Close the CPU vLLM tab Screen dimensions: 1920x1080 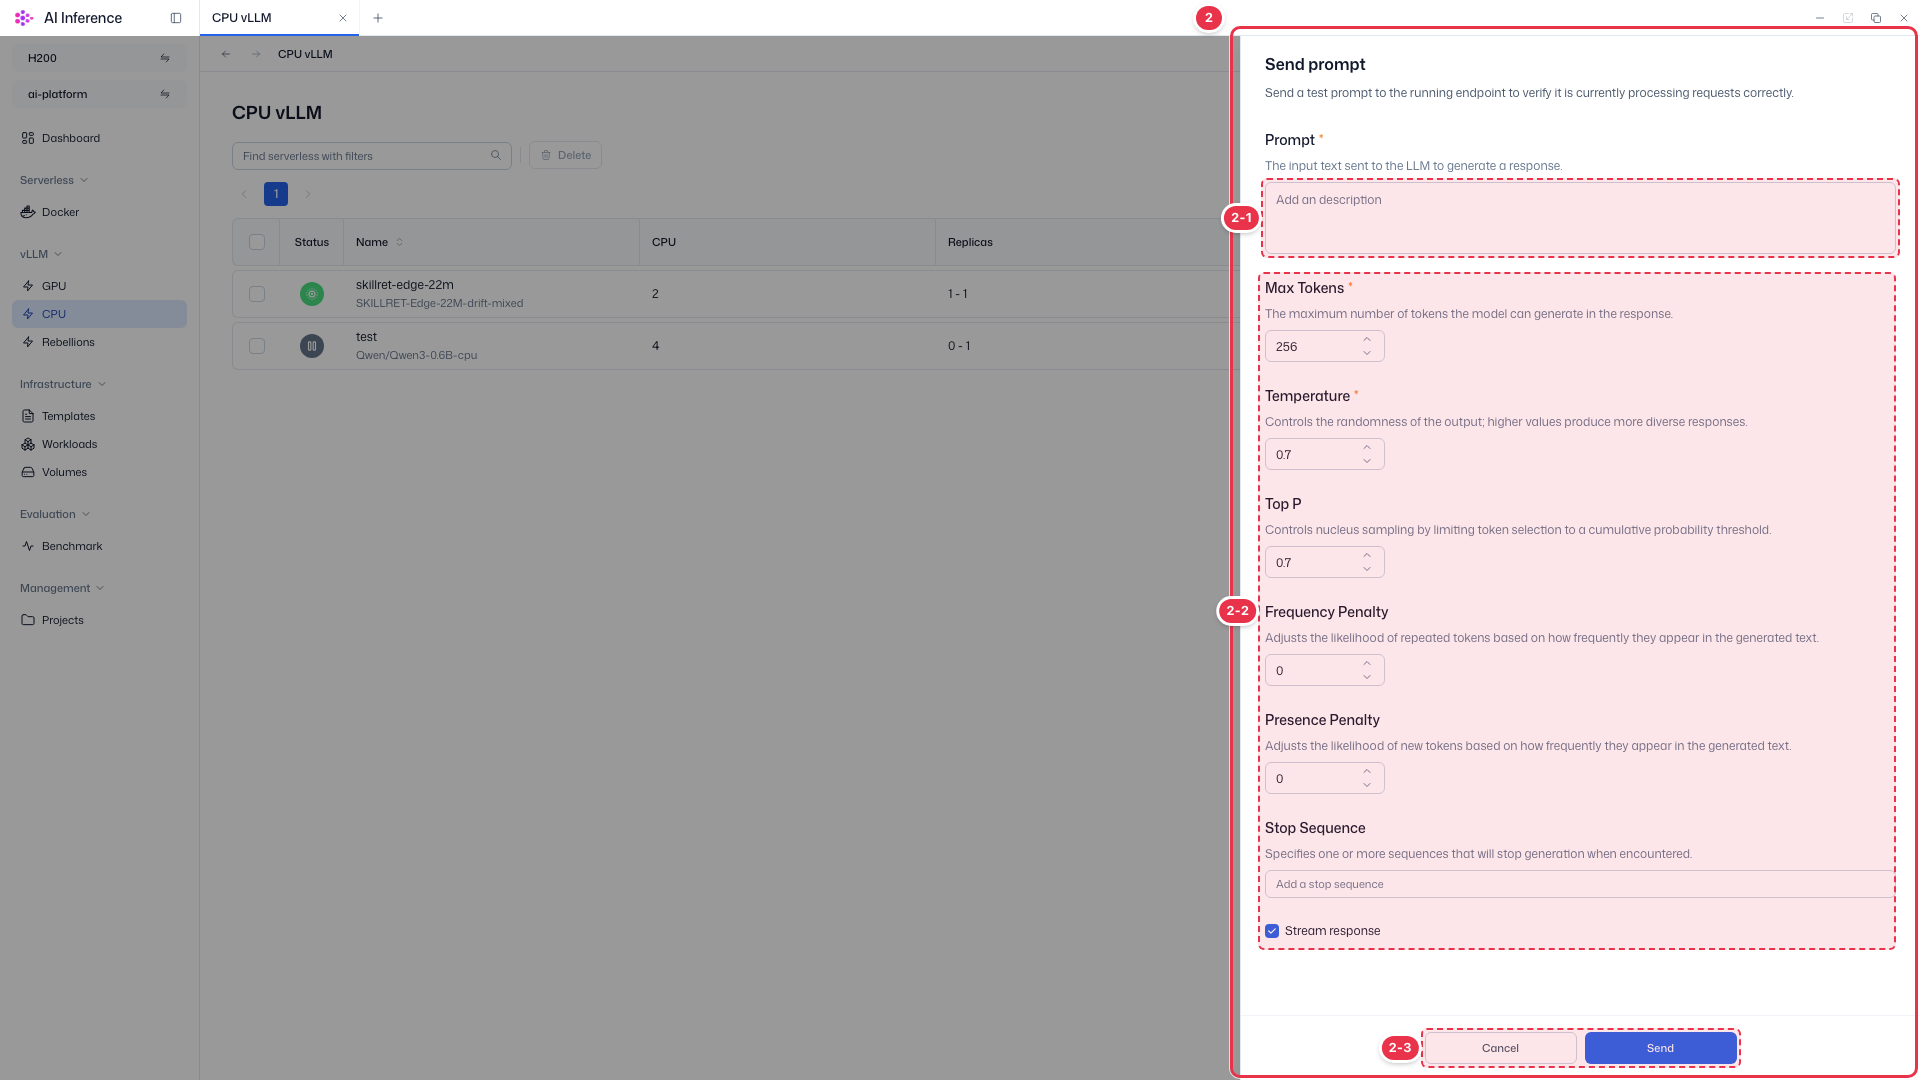click(343, 18)
